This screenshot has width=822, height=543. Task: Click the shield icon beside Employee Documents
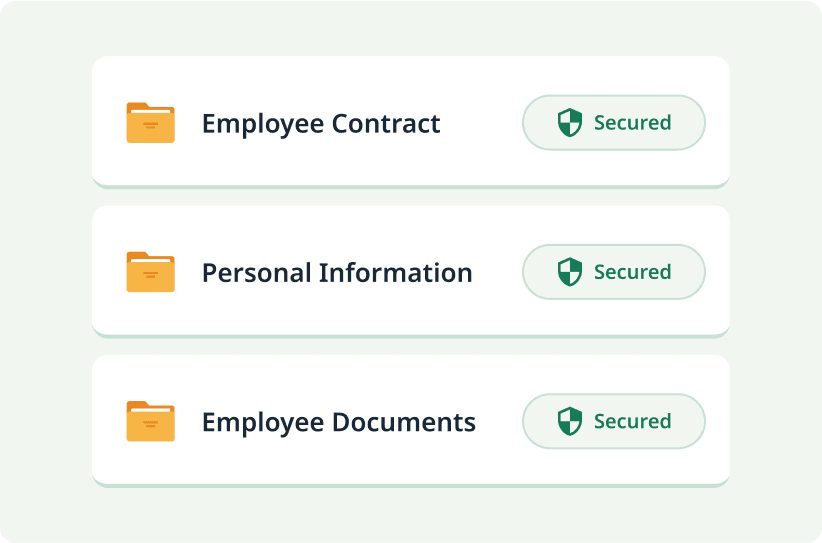click(x=570, y=421)
